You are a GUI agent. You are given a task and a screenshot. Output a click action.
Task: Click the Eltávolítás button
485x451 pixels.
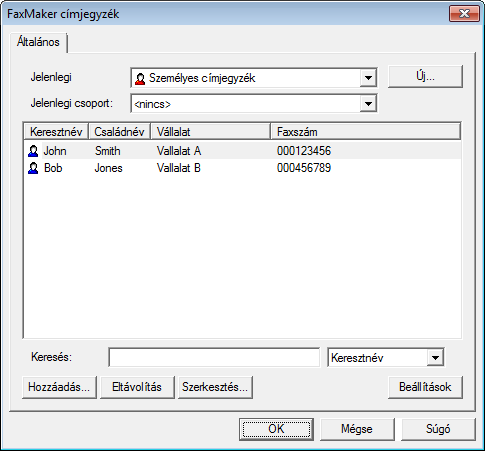(137, 387)
